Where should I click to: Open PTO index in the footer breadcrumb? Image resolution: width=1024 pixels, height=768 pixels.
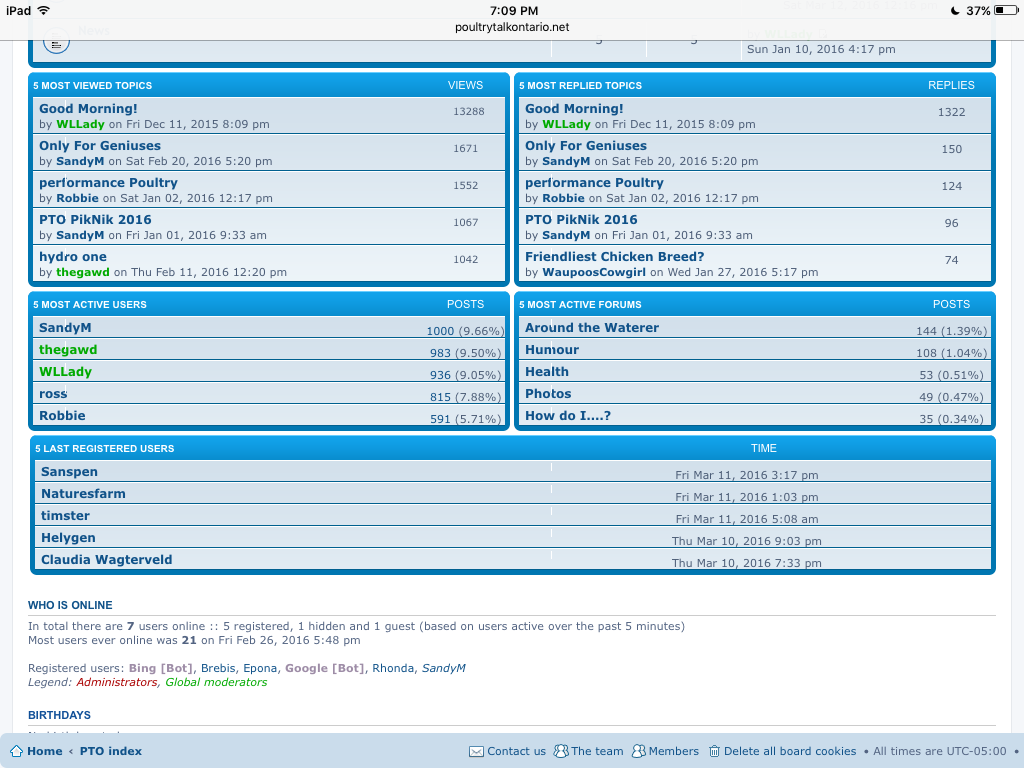click(111, 751)
